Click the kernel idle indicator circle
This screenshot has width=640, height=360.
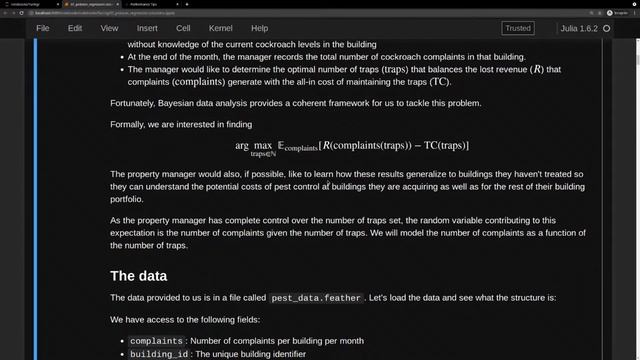[x=607, y=28]
